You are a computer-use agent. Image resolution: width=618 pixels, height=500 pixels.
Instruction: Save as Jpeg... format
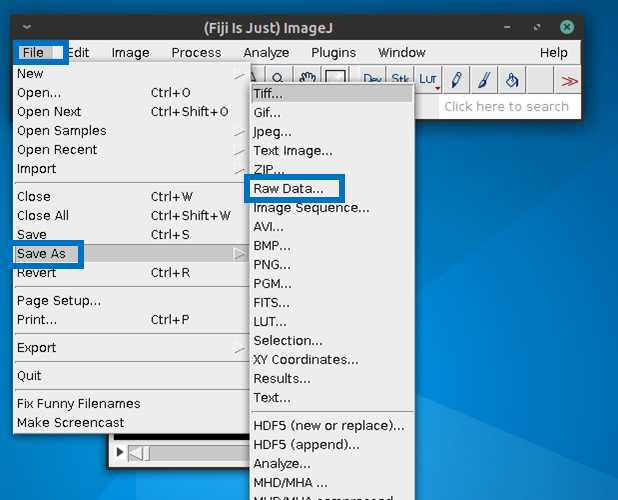coord(332,132)
